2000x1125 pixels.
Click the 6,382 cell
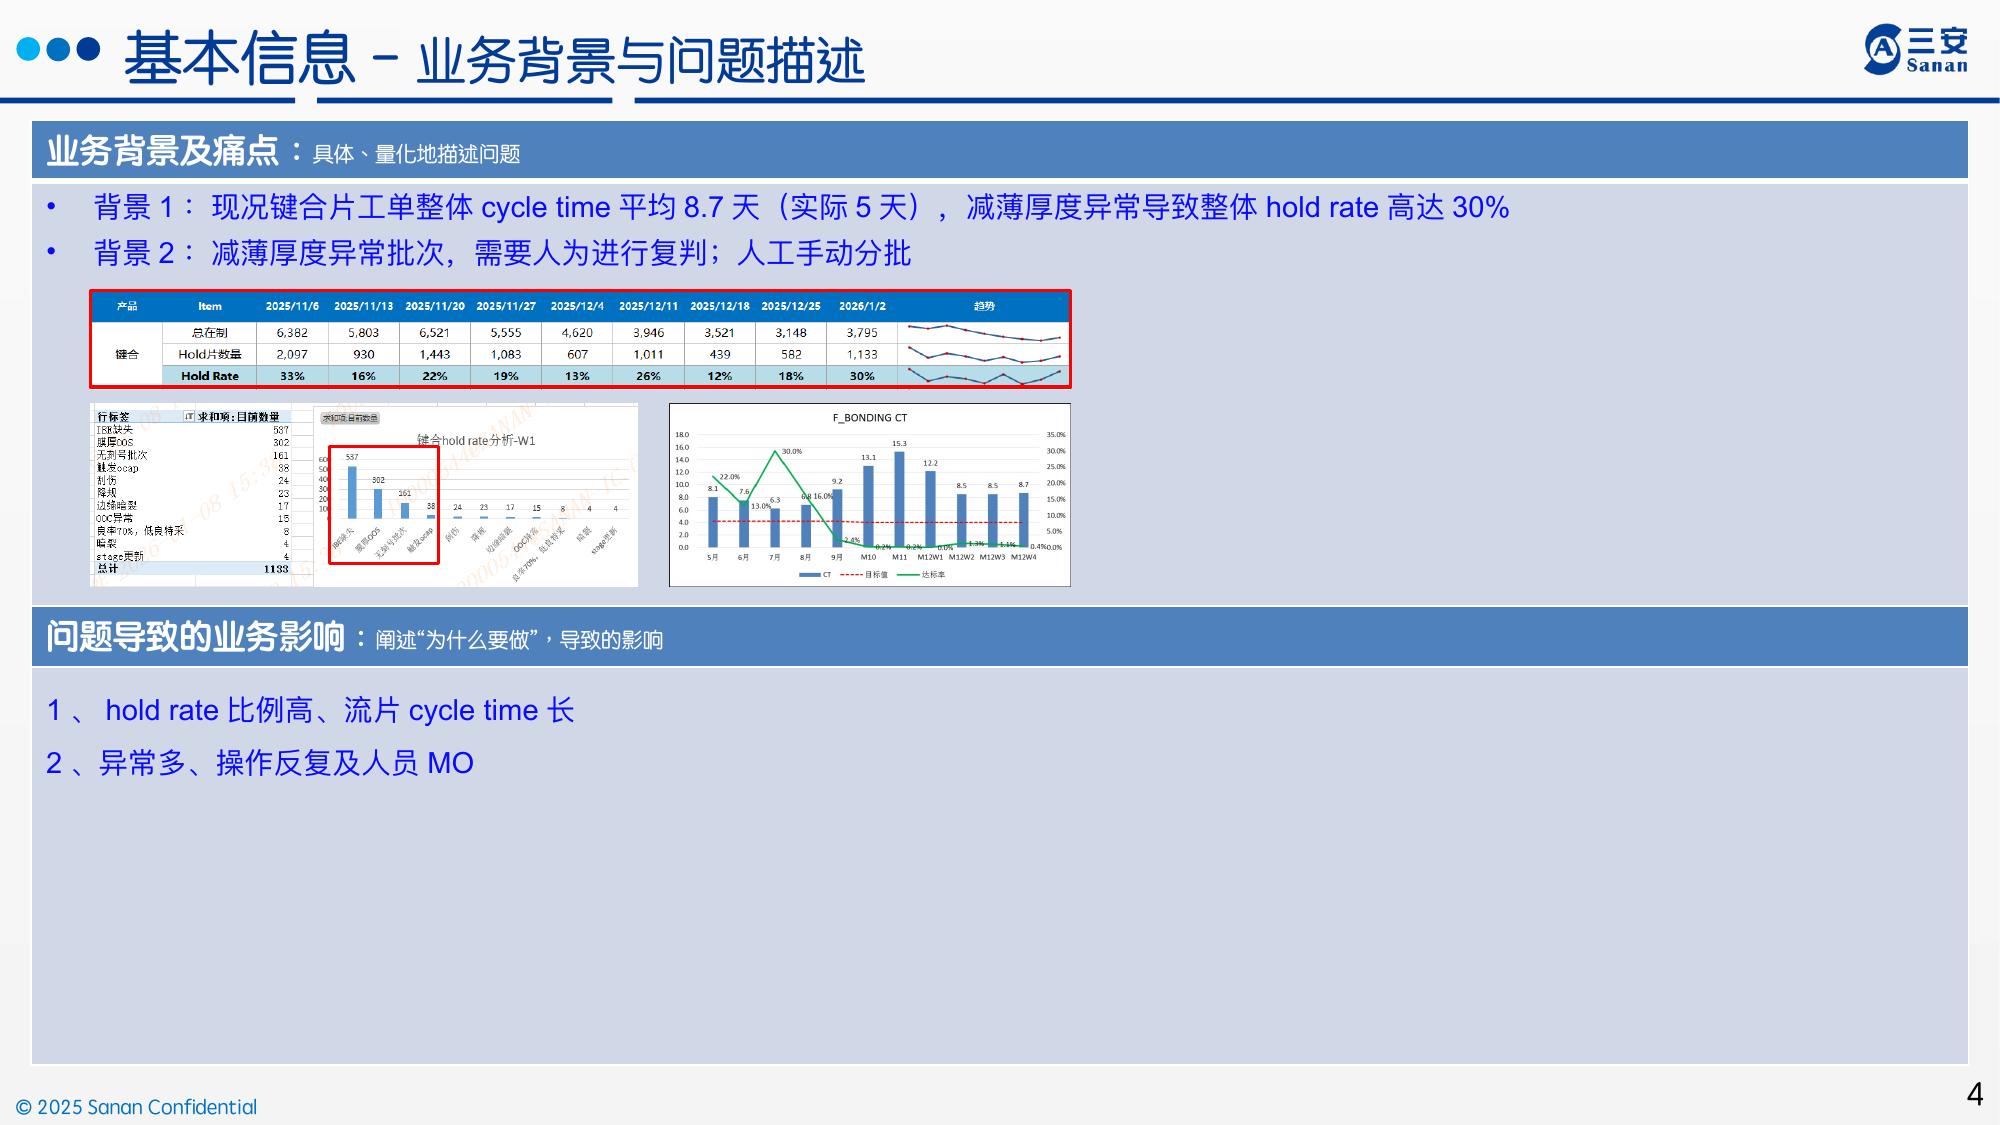(x=292, y=332)
